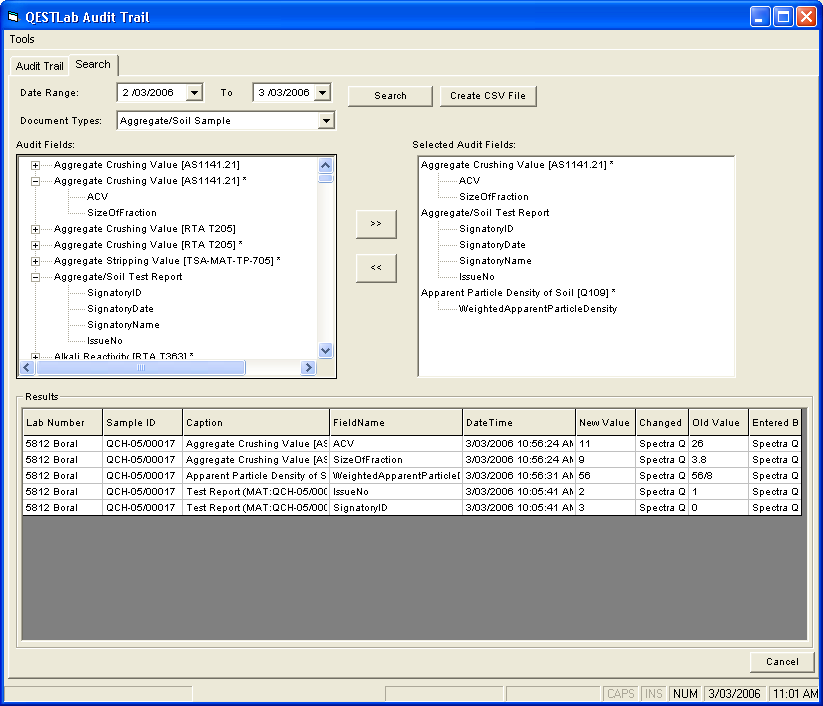
Task: Open the end date dropdown
Action: click(x=321, y=93)
